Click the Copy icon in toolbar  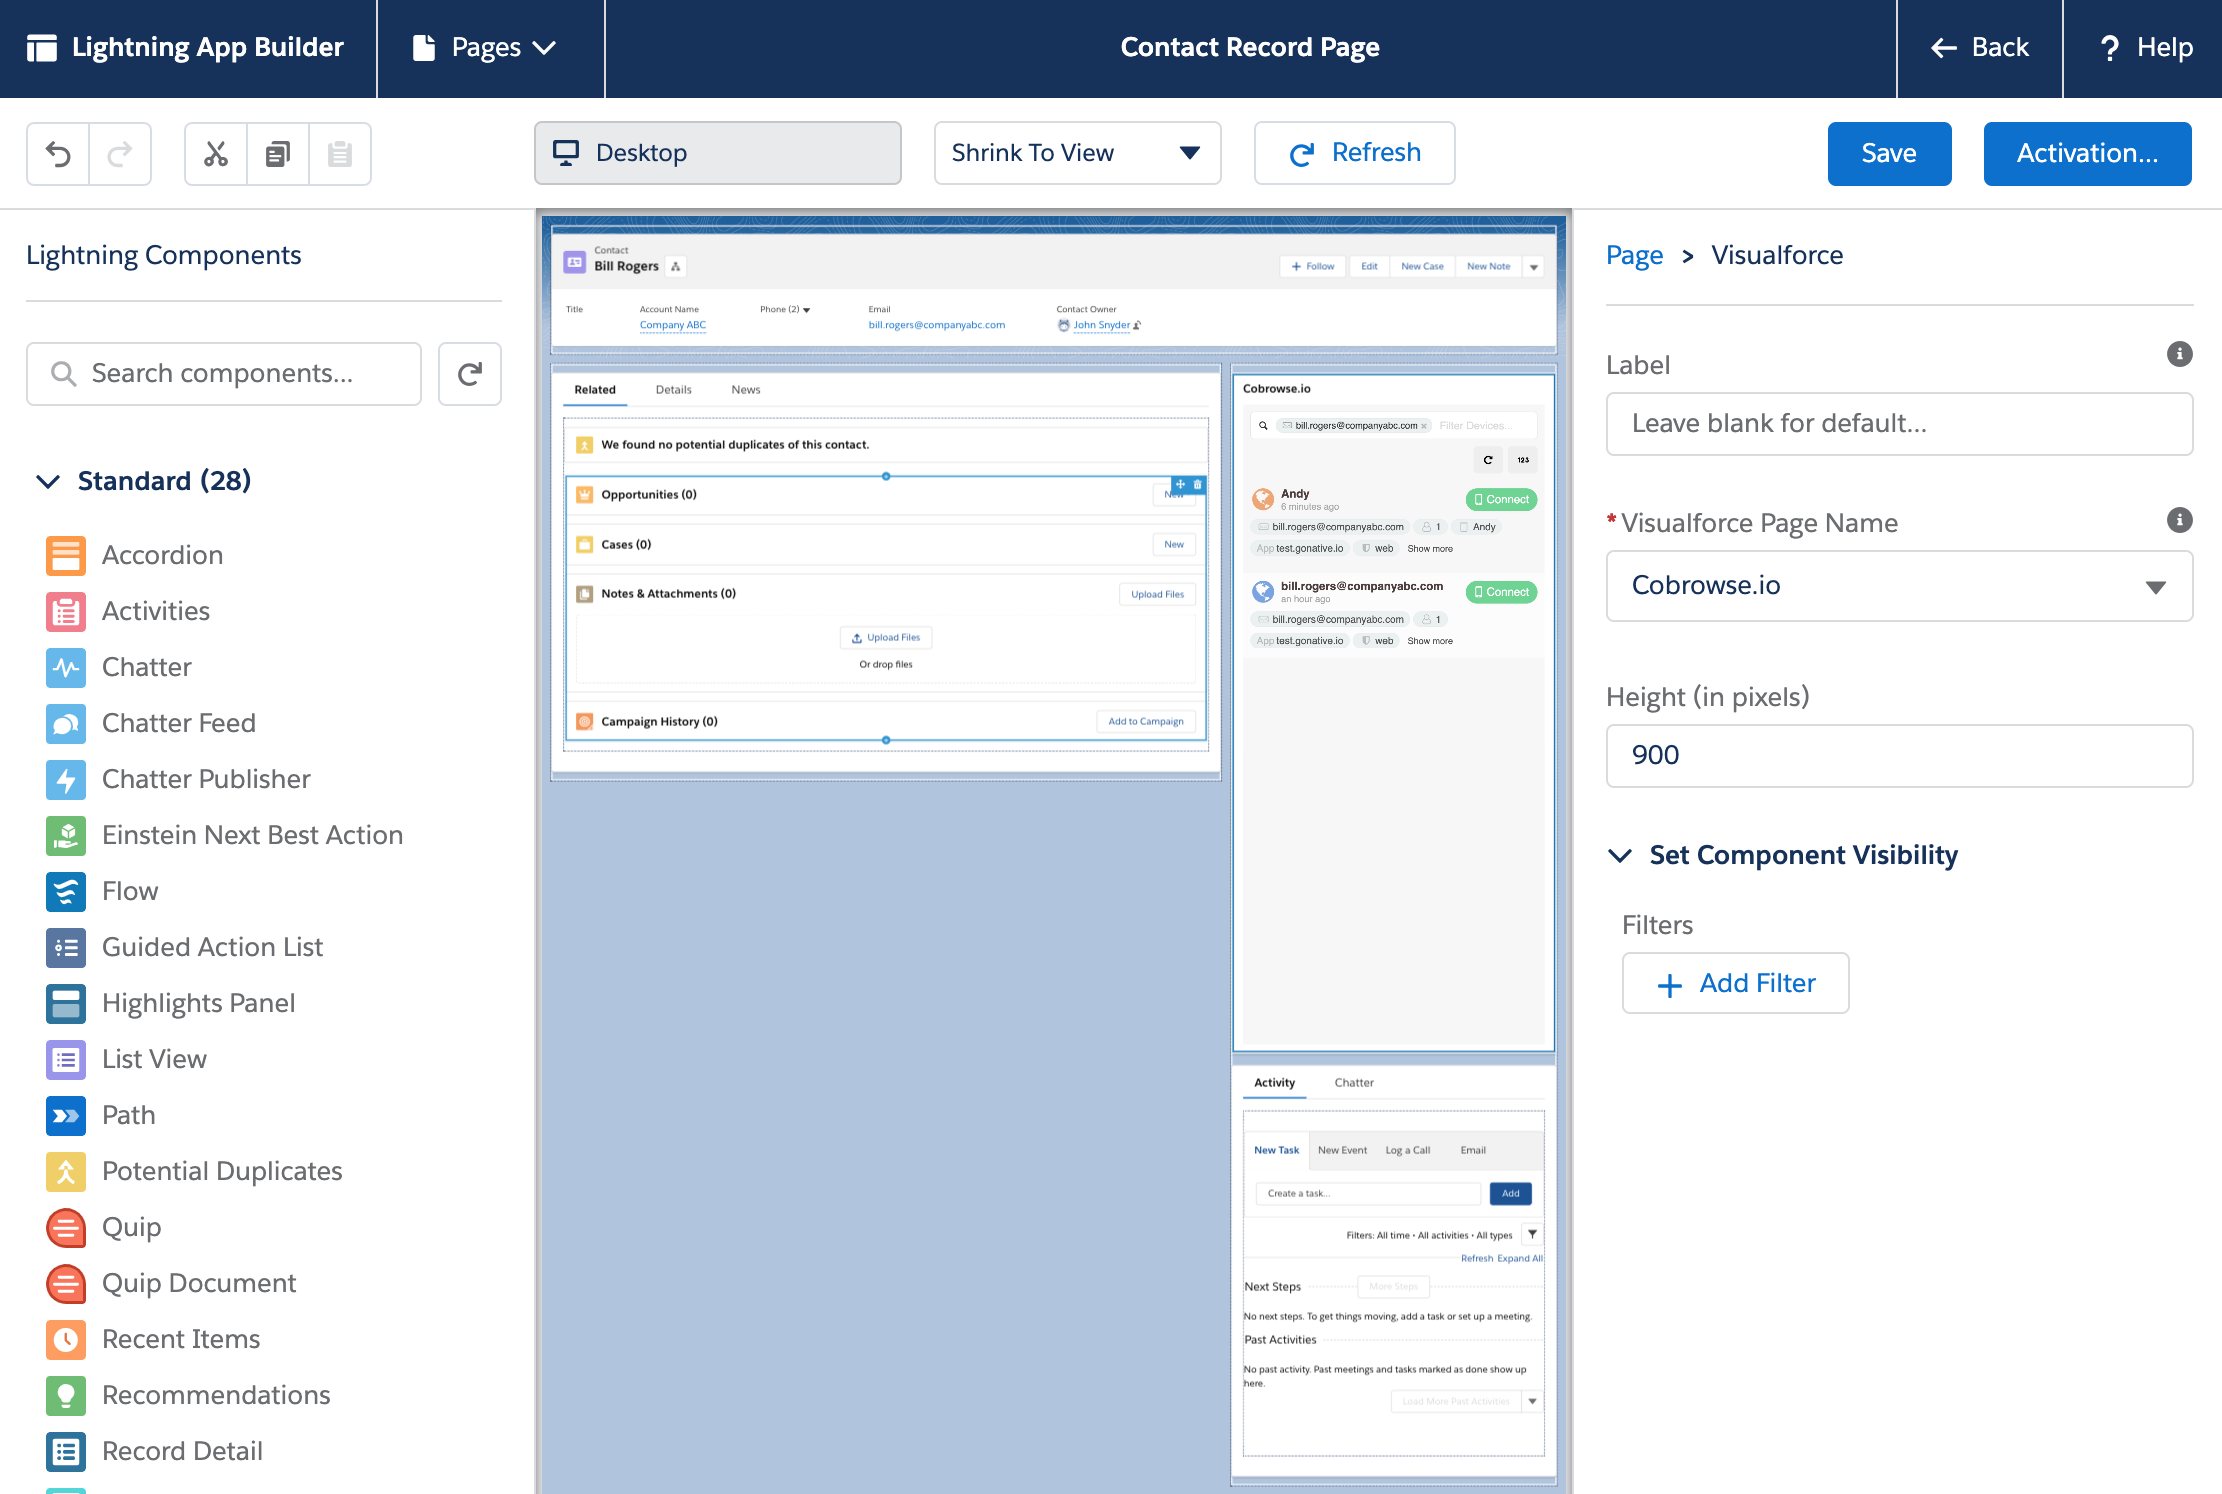(278, 154)
